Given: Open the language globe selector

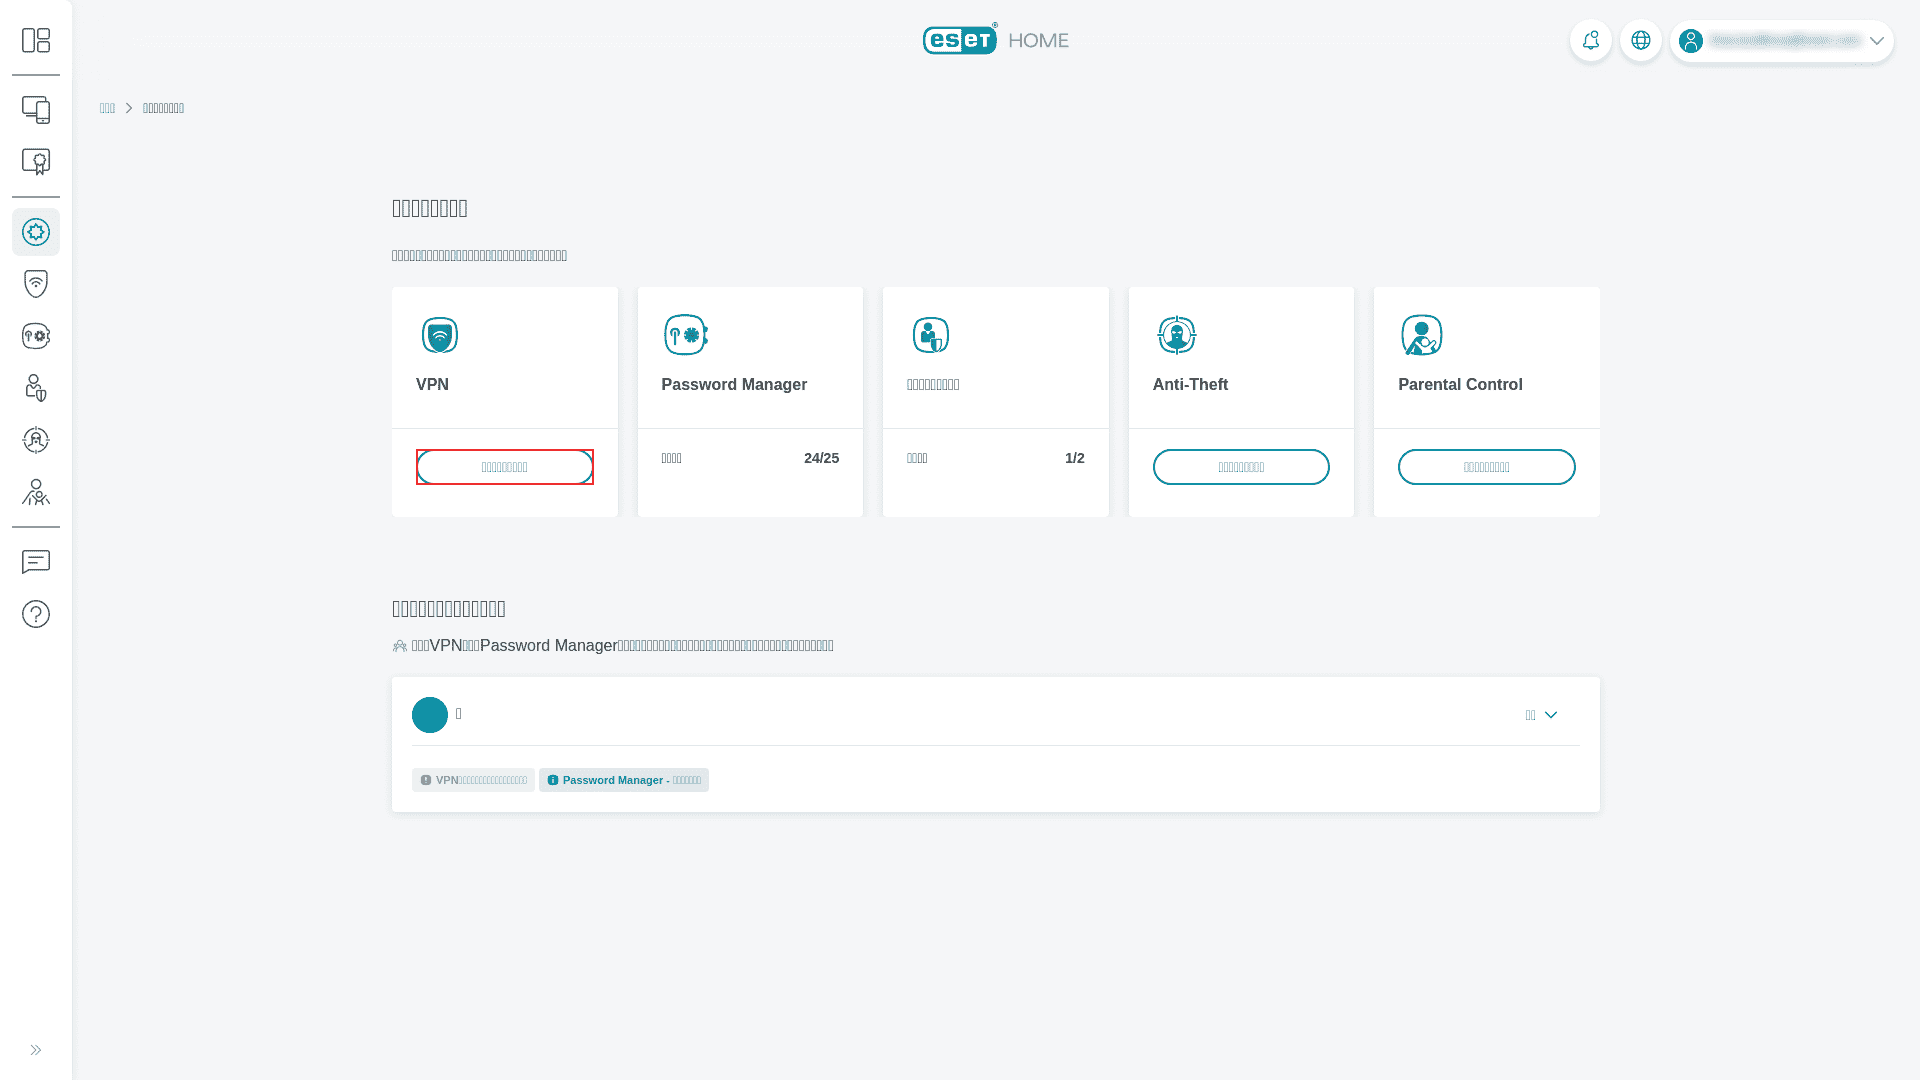Looking at the screenshot, I should (x=1641, y=40).
